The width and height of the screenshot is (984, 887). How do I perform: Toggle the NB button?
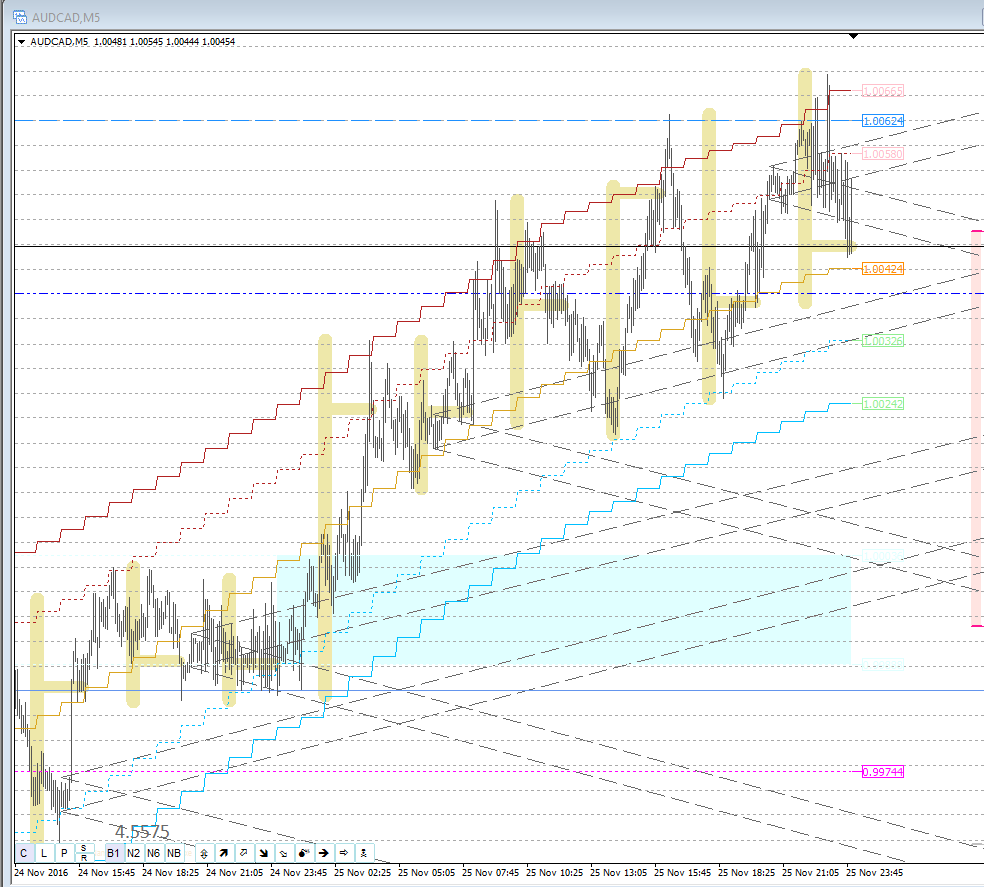(174, 853)
